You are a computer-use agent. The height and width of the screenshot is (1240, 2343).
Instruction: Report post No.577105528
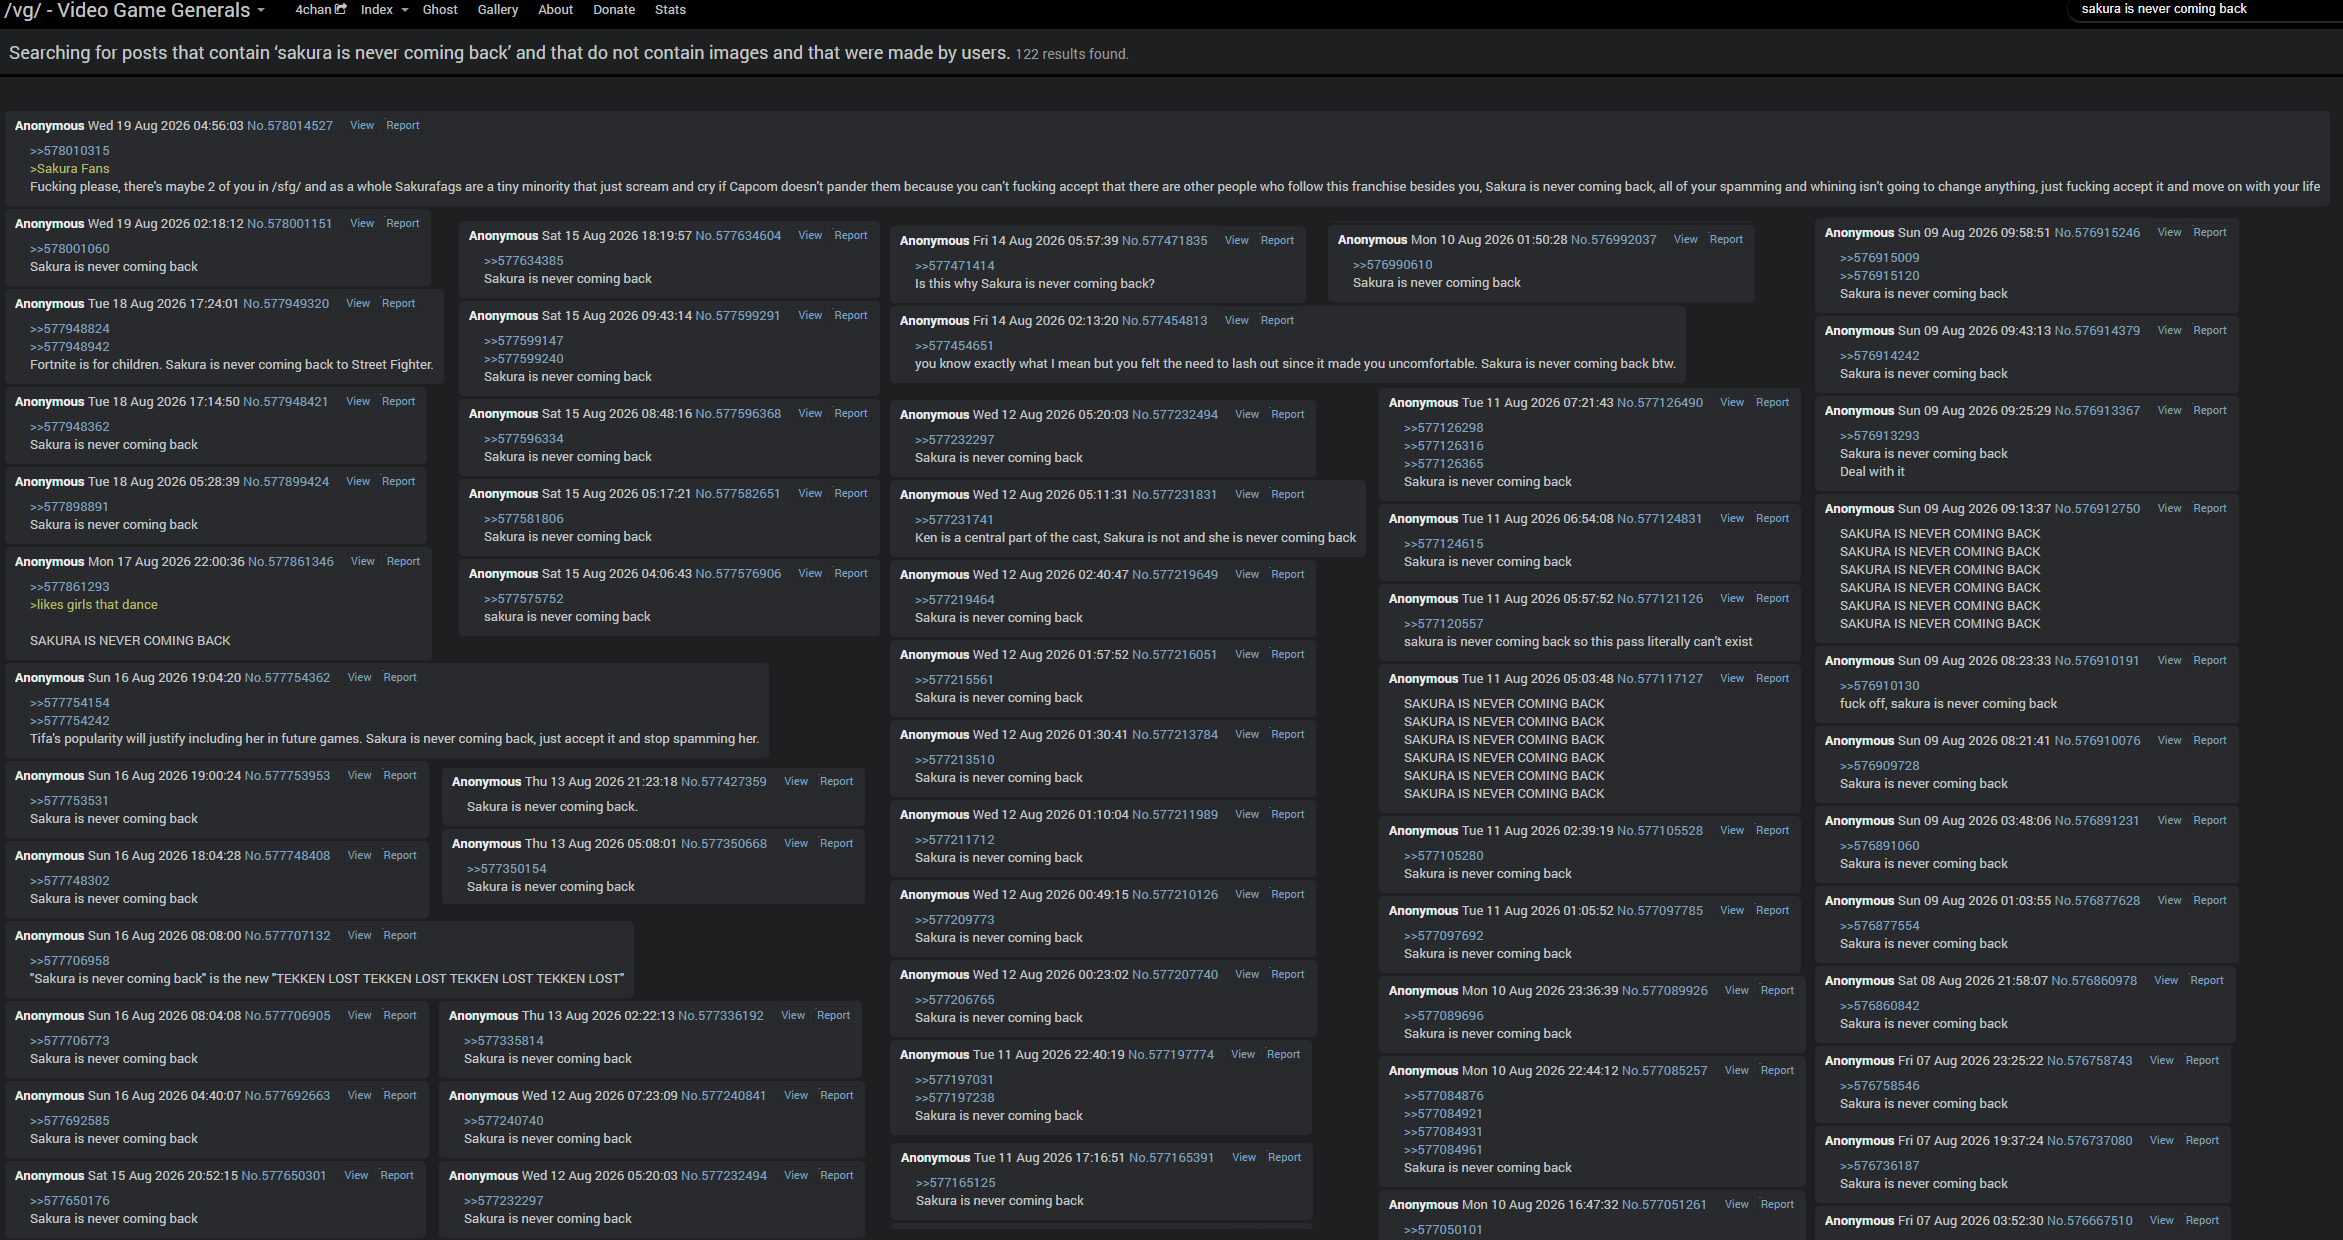[1773, 830]
